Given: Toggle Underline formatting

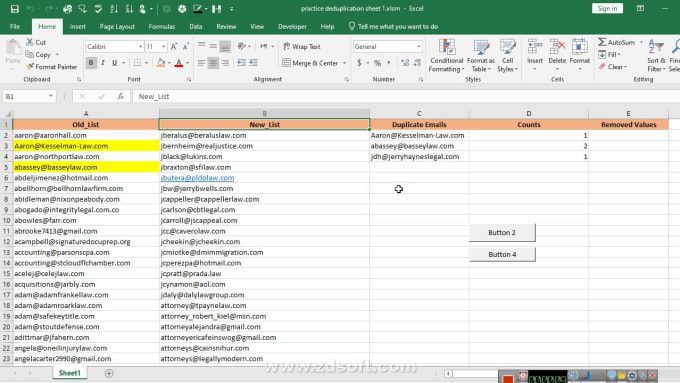Looking at the screenshot, I should click(114, 63).
